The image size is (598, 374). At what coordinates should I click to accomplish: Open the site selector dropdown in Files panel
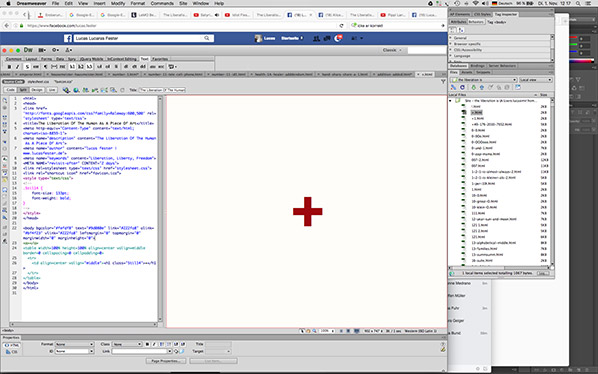[484, 80]
